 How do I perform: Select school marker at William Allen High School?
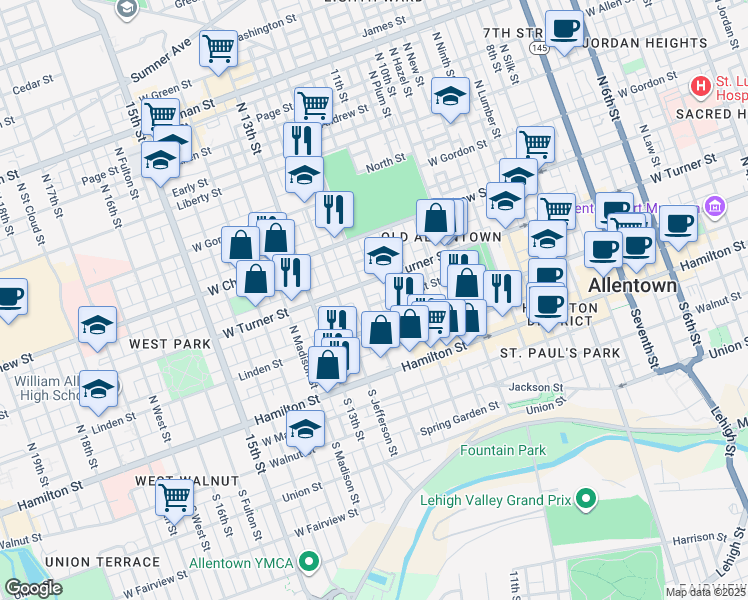click(x=97, y=389)
